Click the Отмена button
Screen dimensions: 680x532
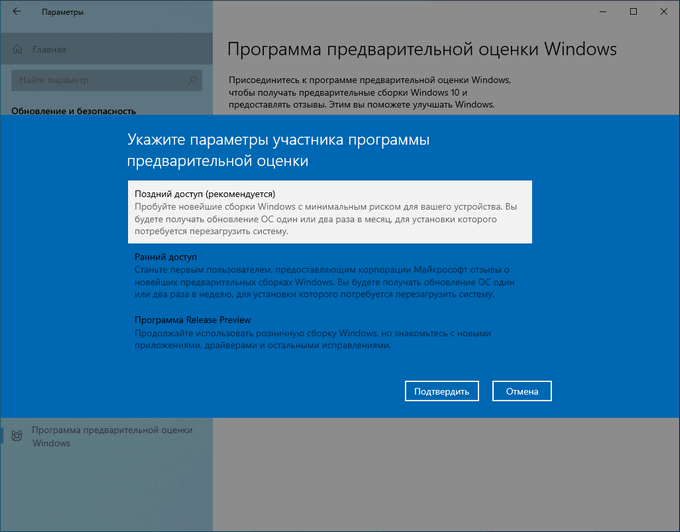522,391
